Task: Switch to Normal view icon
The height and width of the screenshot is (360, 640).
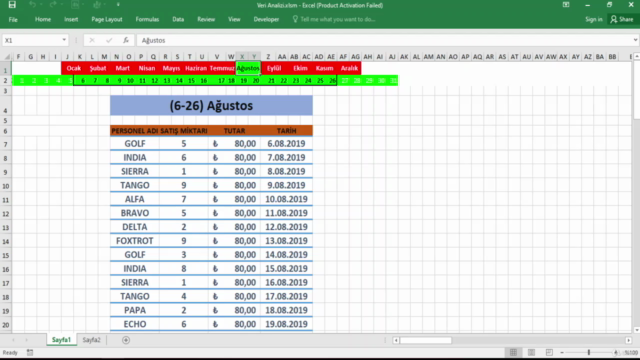Action: [513, 352]
